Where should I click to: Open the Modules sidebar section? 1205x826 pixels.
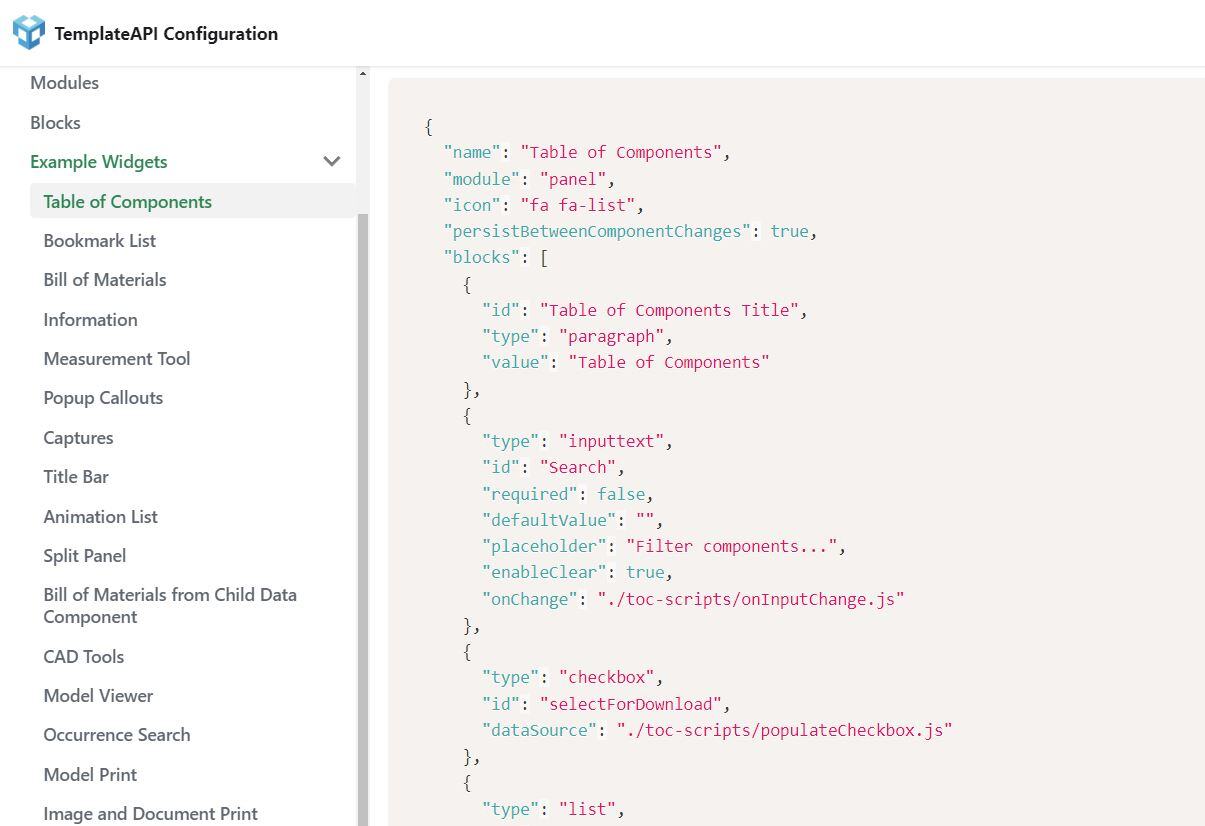pos(64,83)
